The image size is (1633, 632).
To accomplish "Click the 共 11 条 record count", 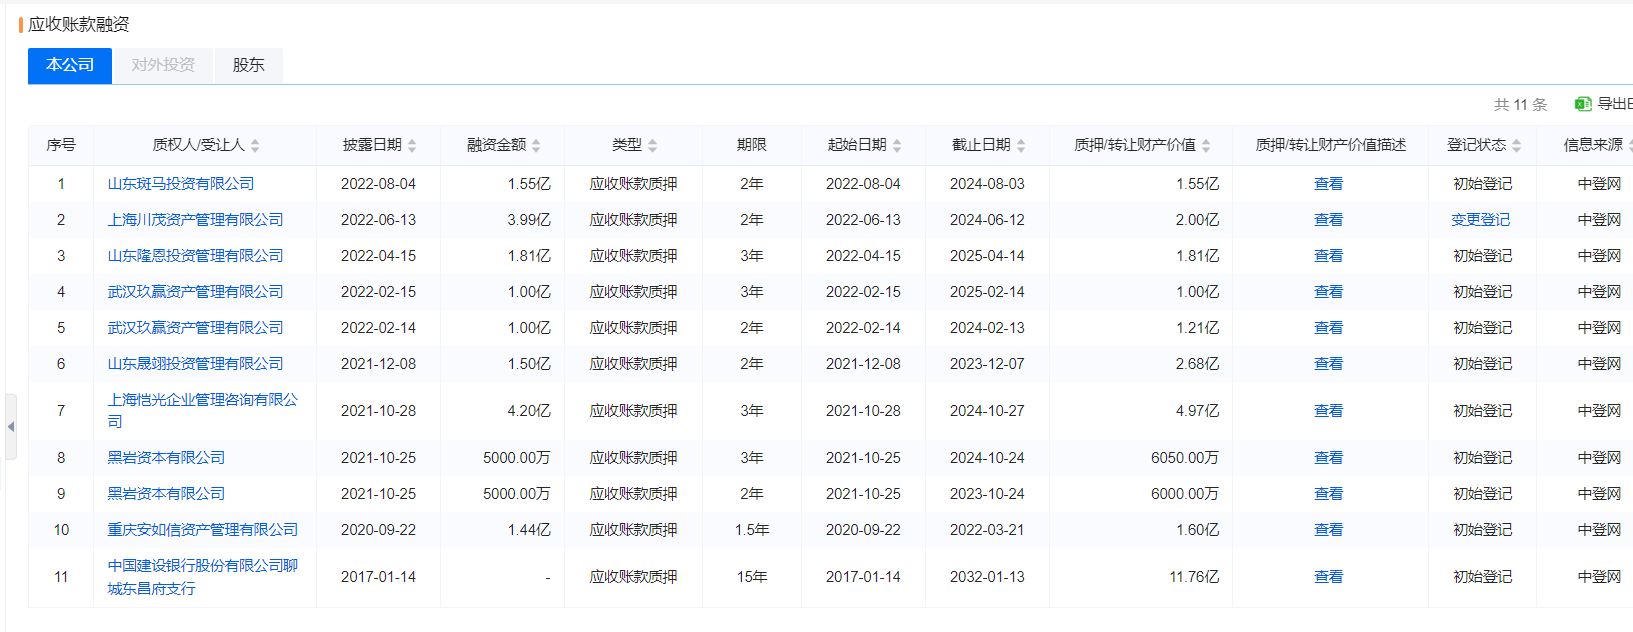I will pyautogui.click(x=1520, y=105).
